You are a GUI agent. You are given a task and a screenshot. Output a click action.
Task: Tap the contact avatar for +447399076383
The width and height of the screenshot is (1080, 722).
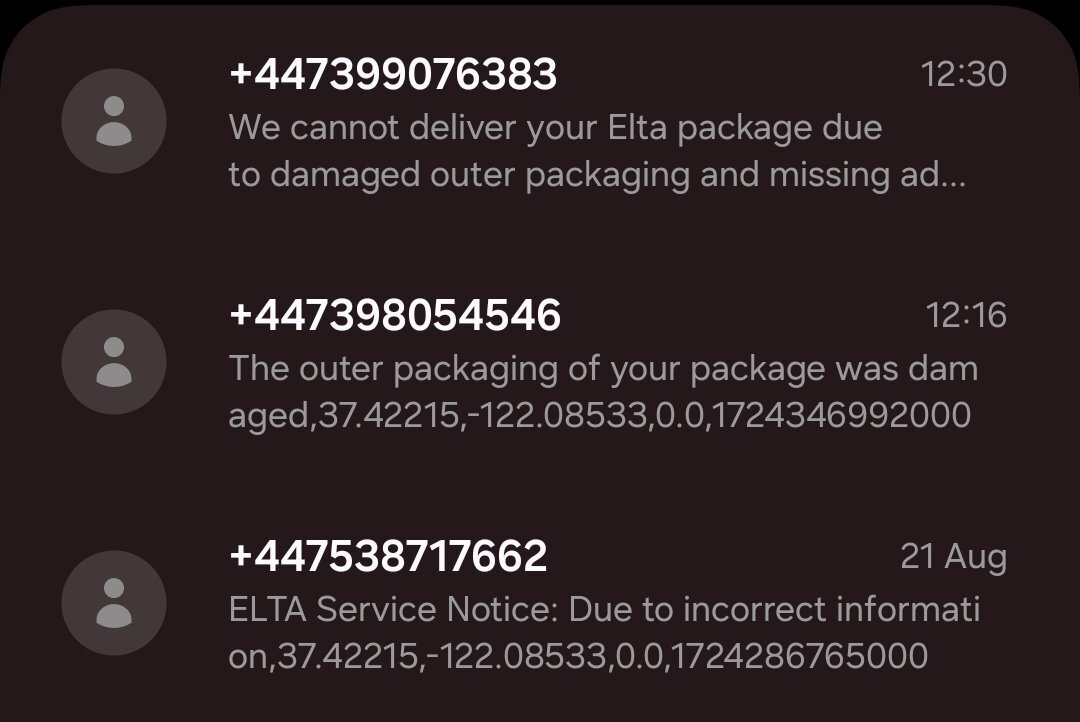tap(114, 121)
